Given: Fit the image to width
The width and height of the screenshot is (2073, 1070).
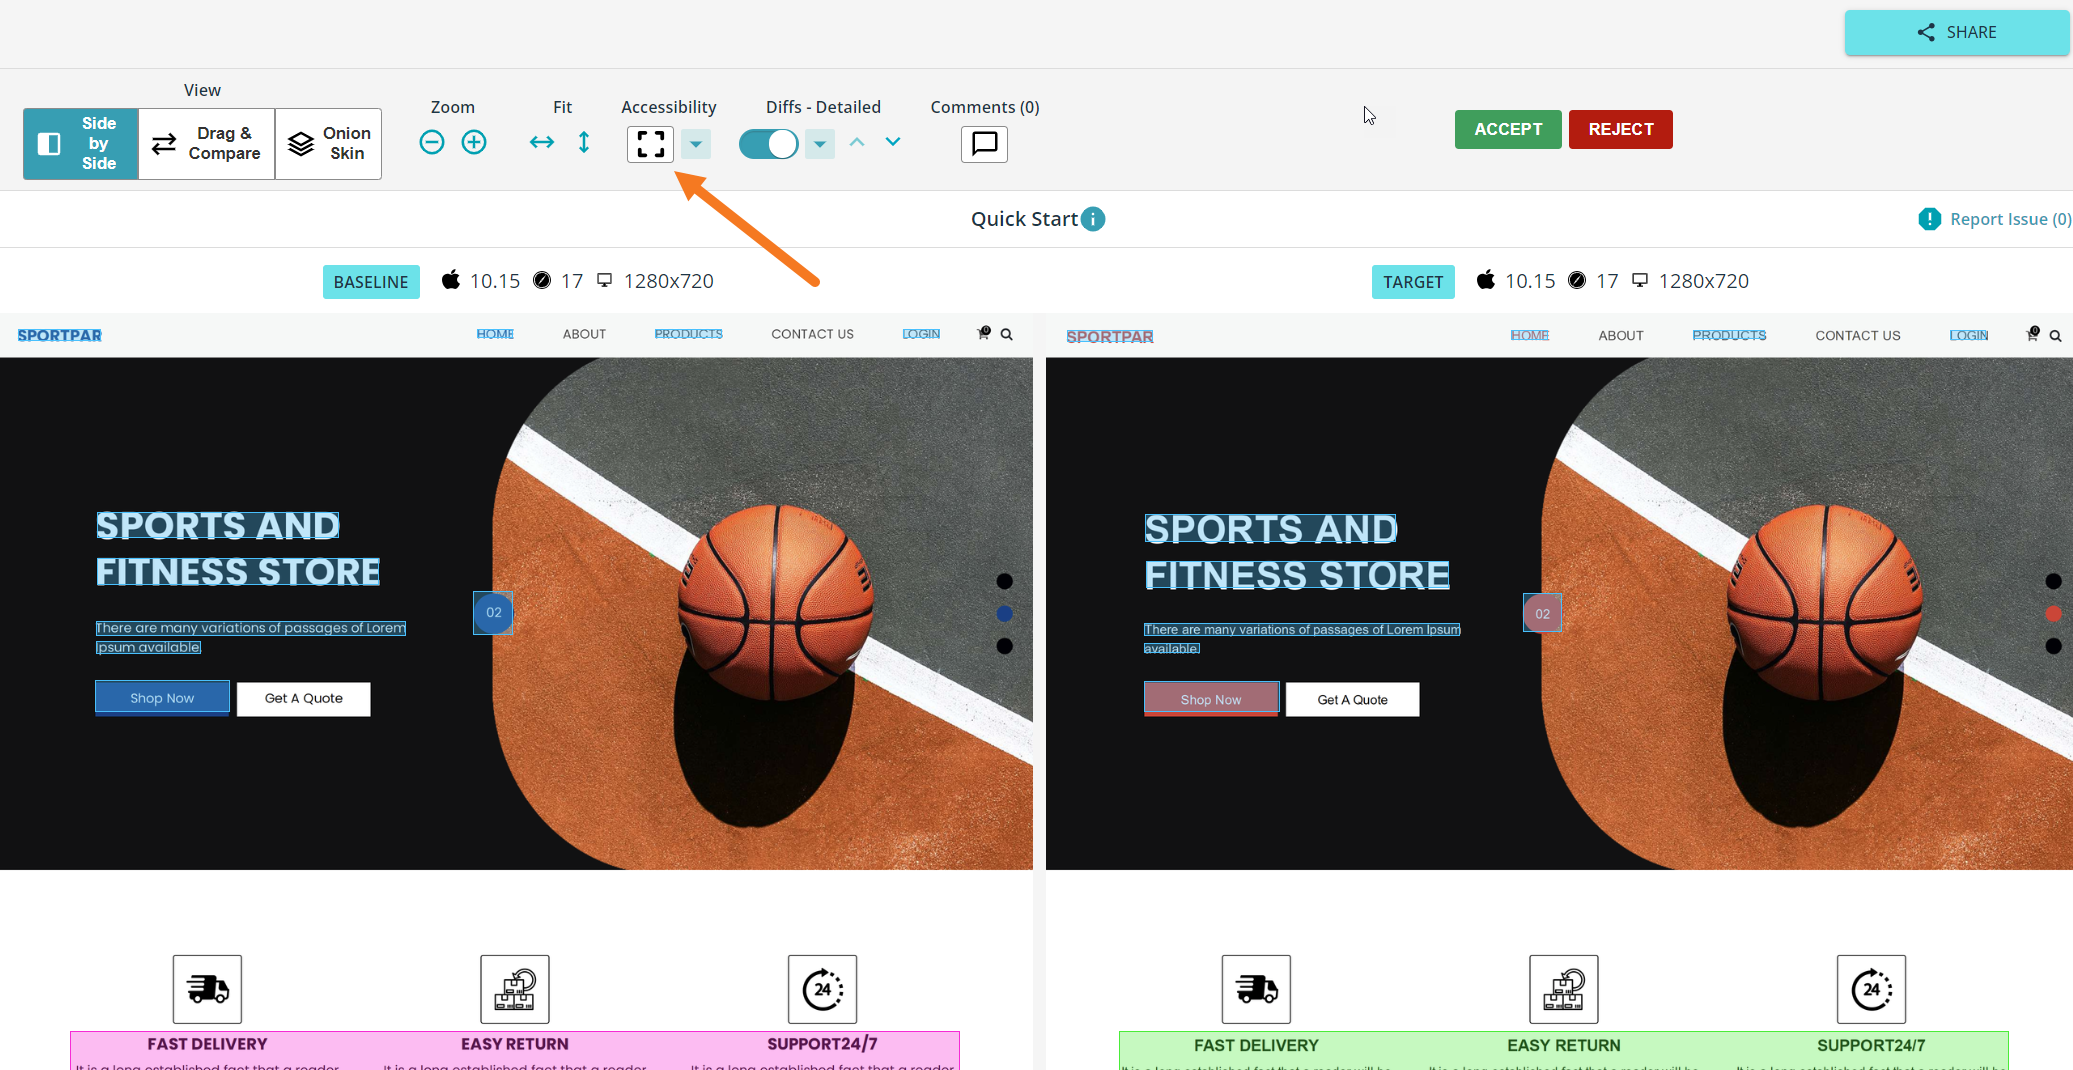Looking at the screenshot, I should click(x=542, y=143).
